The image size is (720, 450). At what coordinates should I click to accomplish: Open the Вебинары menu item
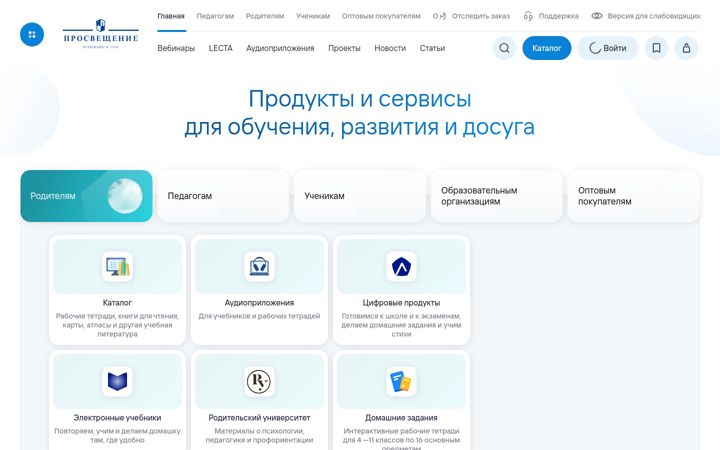176,48
